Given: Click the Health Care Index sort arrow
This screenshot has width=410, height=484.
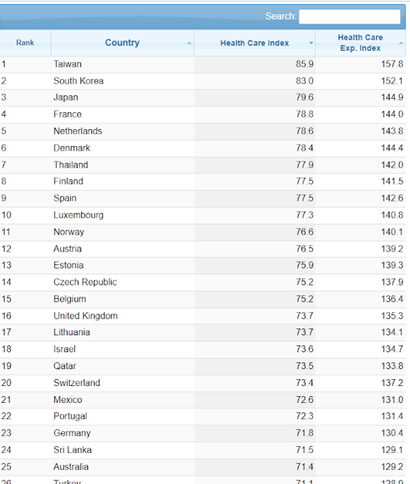Looking at the screenshot, I should (311, 43).
